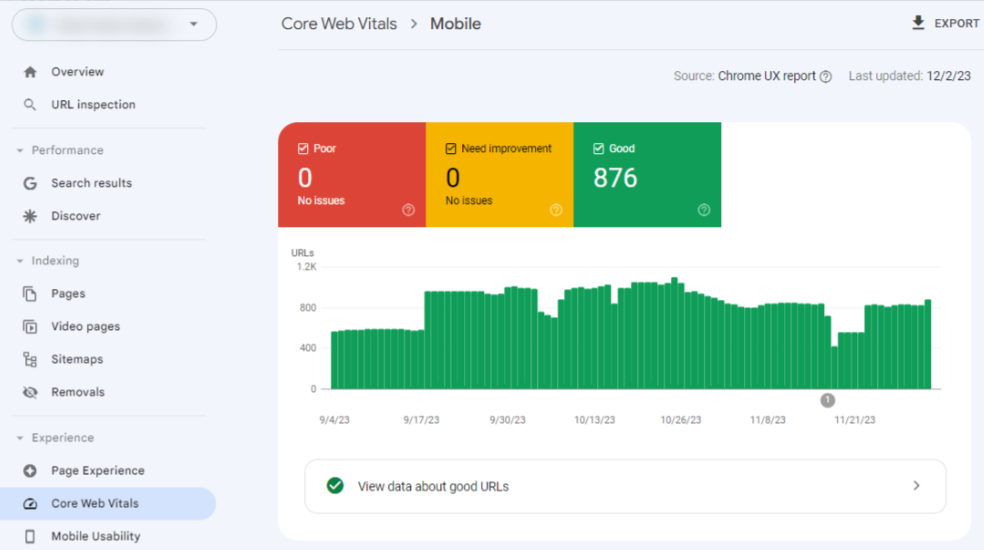This screenshot has height=550, width=984.
Task: Uncheck the Poor status checkbox
Action: [303, 149]
